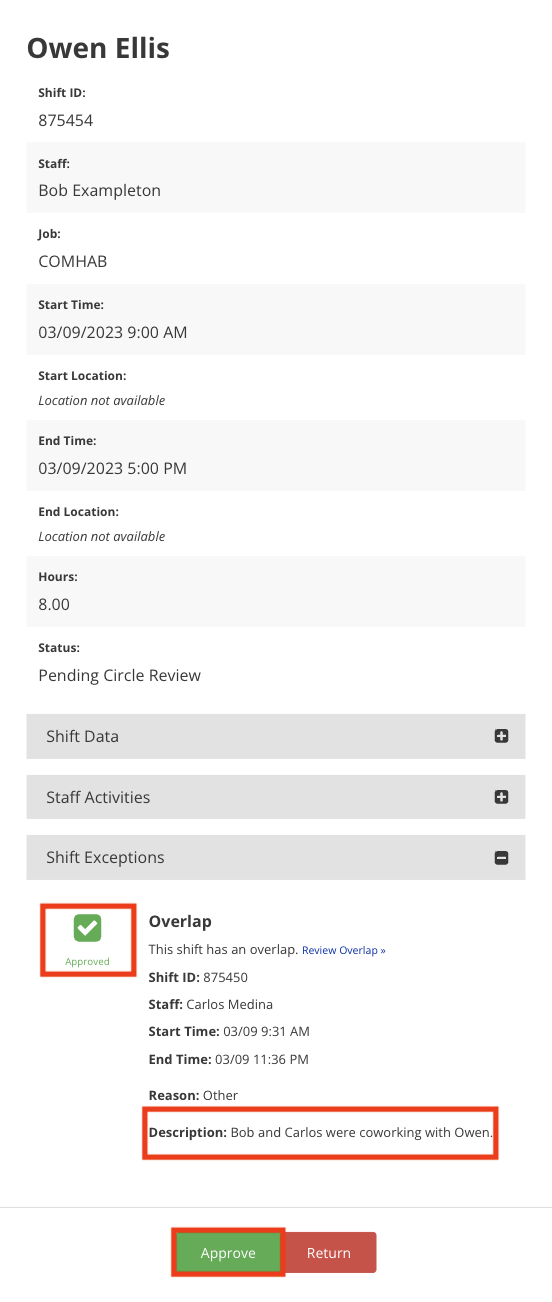Viewport: 552px width, 1302px height.
Task: Click the Overlap exception heading
Action: point(180,921)
